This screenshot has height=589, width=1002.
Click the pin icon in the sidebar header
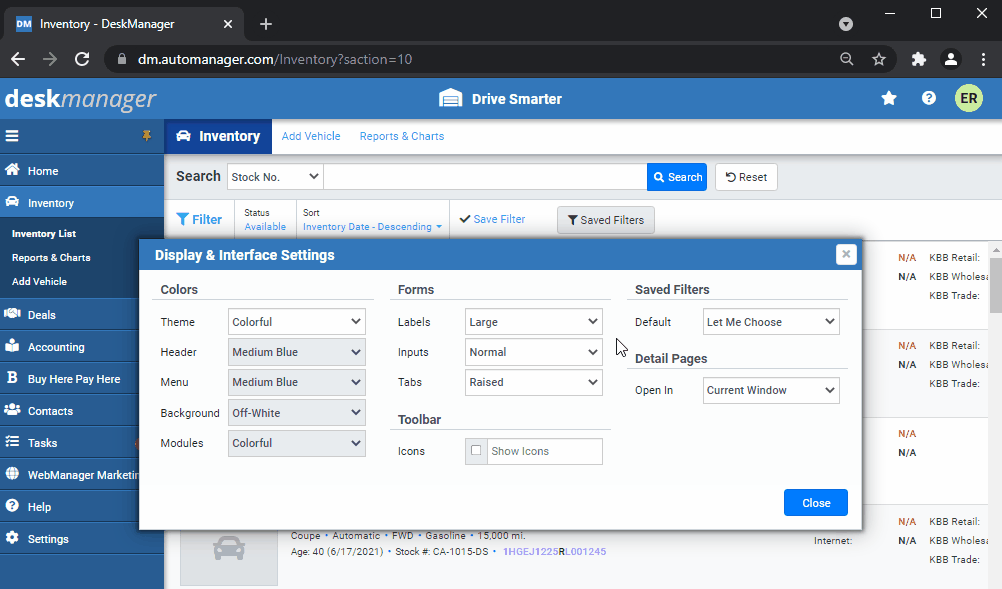click(146, 135)
